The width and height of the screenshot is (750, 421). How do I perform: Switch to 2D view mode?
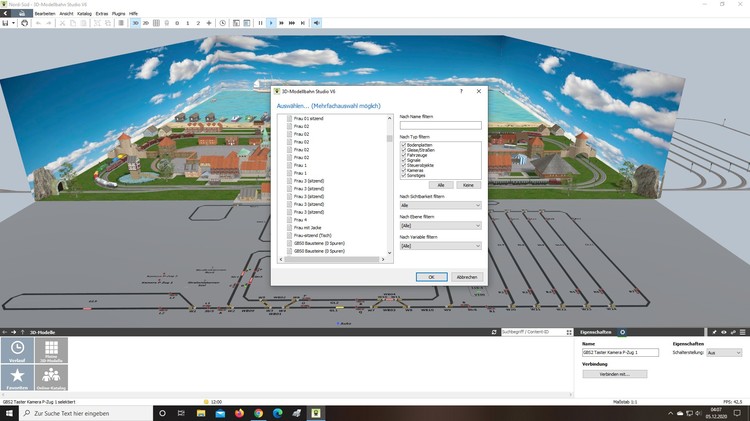coord(146,22)
